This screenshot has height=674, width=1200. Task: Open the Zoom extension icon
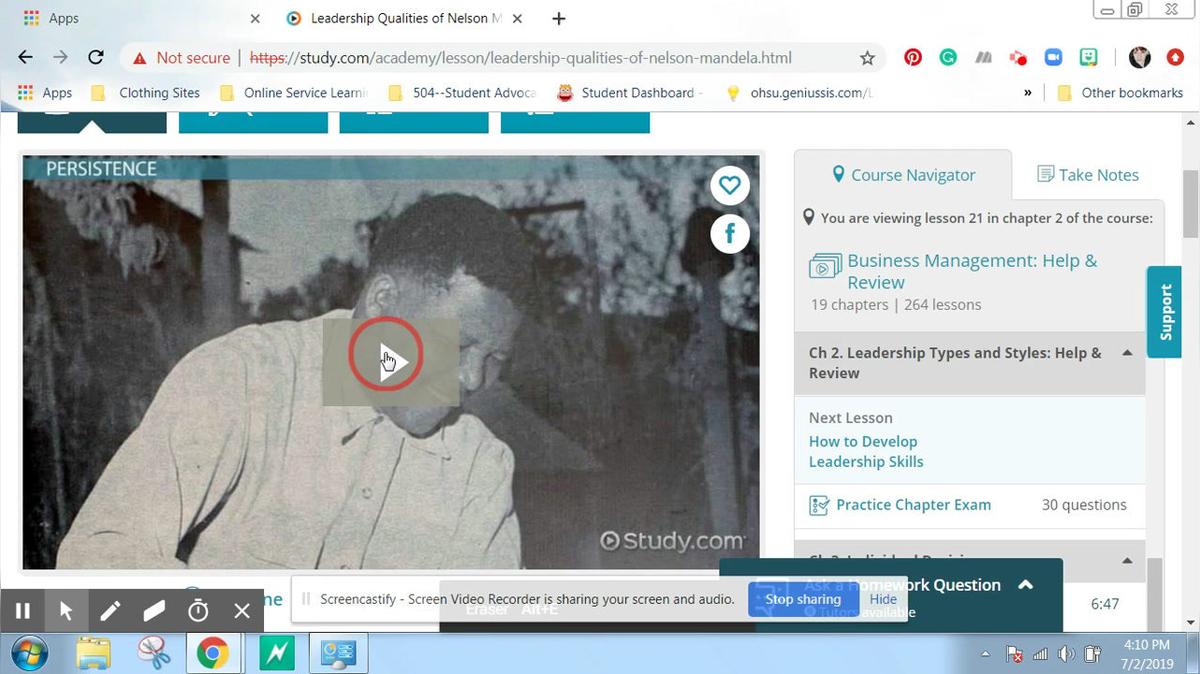pyautogui.click(x=1053, y=58)
